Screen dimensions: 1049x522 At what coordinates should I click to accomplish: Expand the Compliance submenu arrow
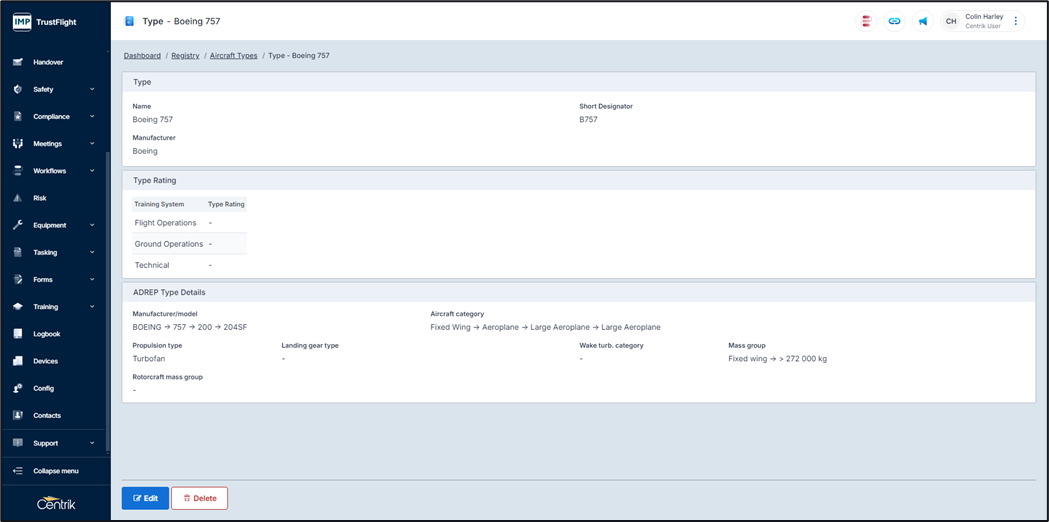pos(92,116)
